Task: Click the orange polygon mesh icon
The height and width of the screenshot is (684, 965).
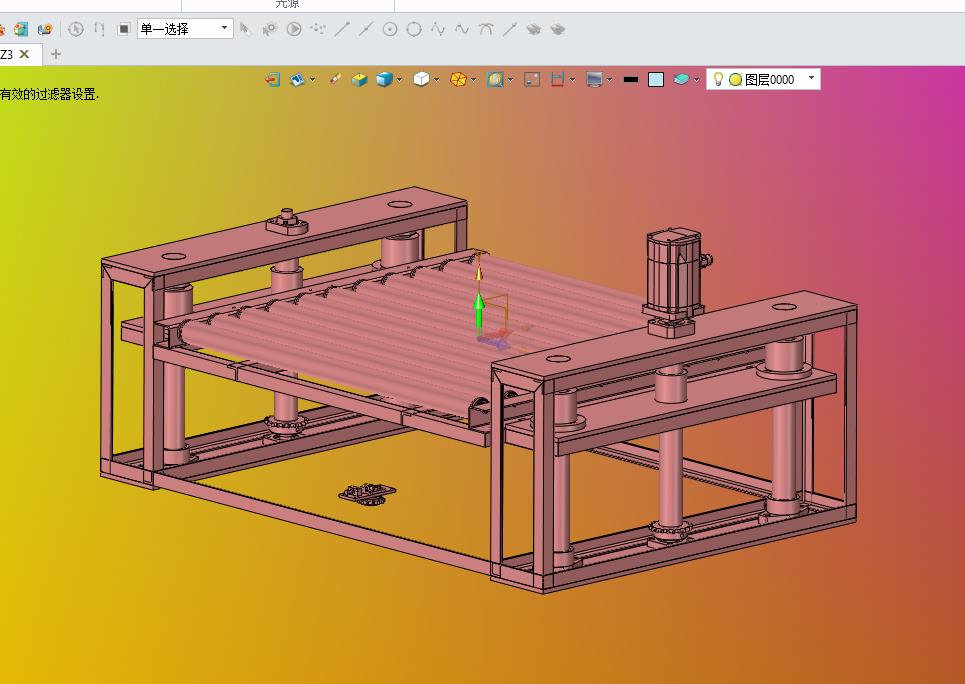Action: coord(458,79)
